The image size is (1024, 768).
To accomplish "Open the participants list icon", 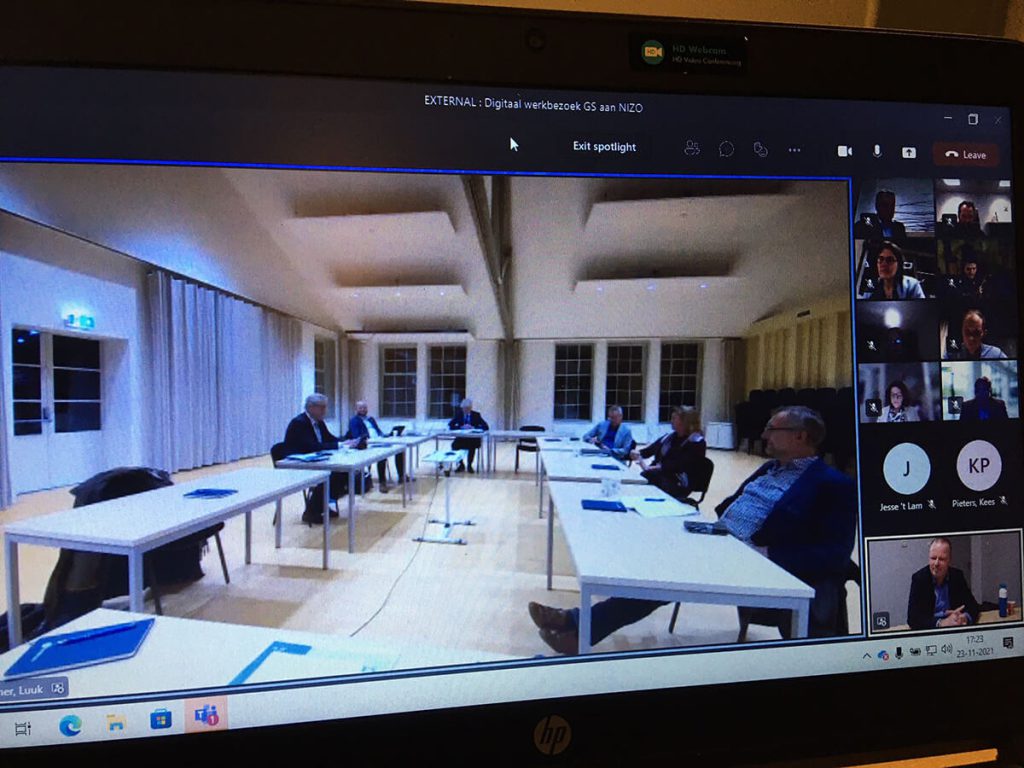I will click(x=691, y=148).
